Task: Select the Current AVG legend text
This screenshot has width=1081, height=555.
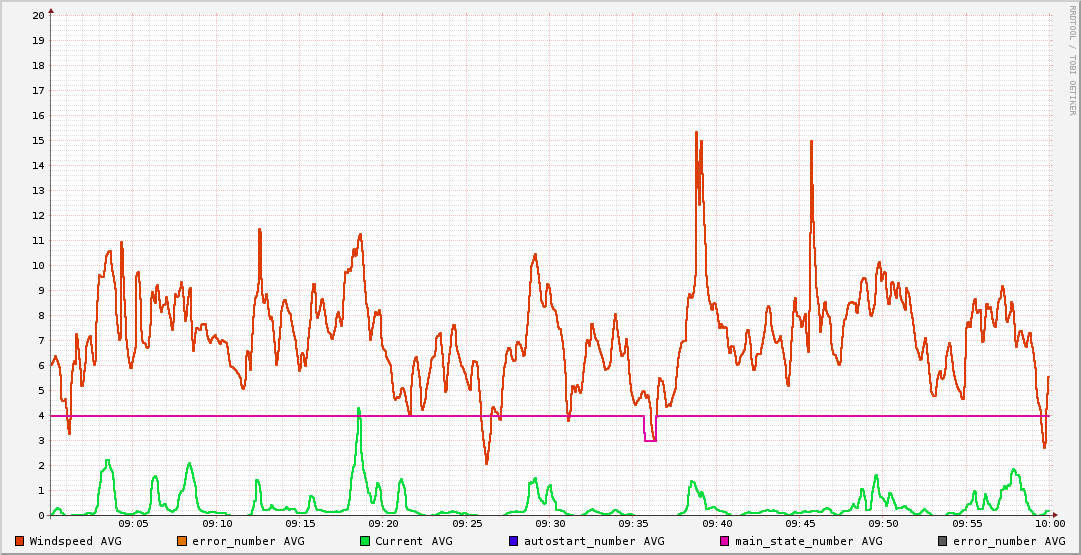Action: (414, 541)
